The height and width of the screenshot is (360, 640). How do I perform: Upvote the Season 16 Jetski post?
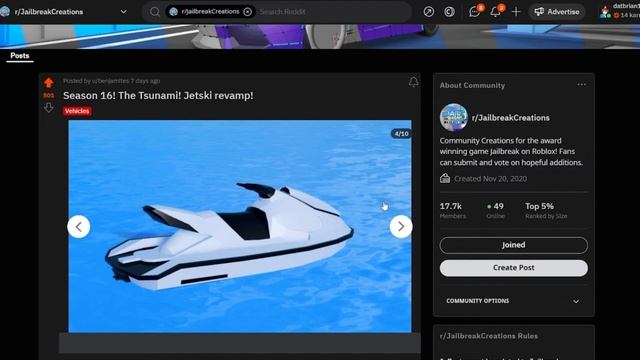(x=49, y=82)
